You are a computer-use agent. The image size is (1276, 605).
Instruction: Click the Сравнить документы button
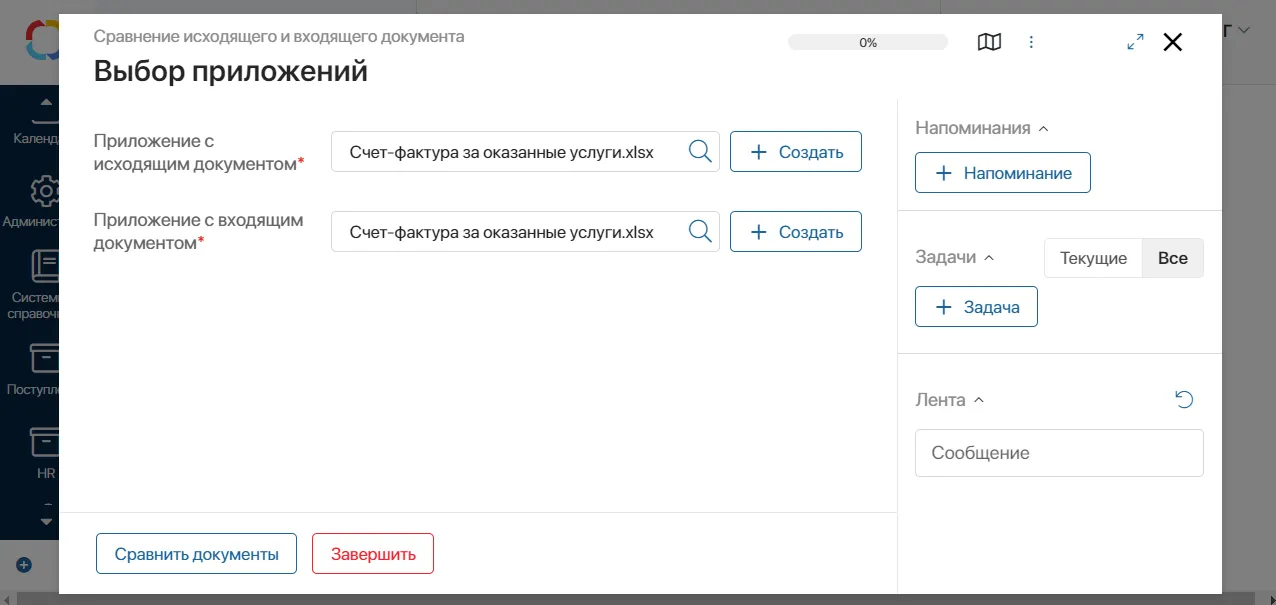click(196, 553)
